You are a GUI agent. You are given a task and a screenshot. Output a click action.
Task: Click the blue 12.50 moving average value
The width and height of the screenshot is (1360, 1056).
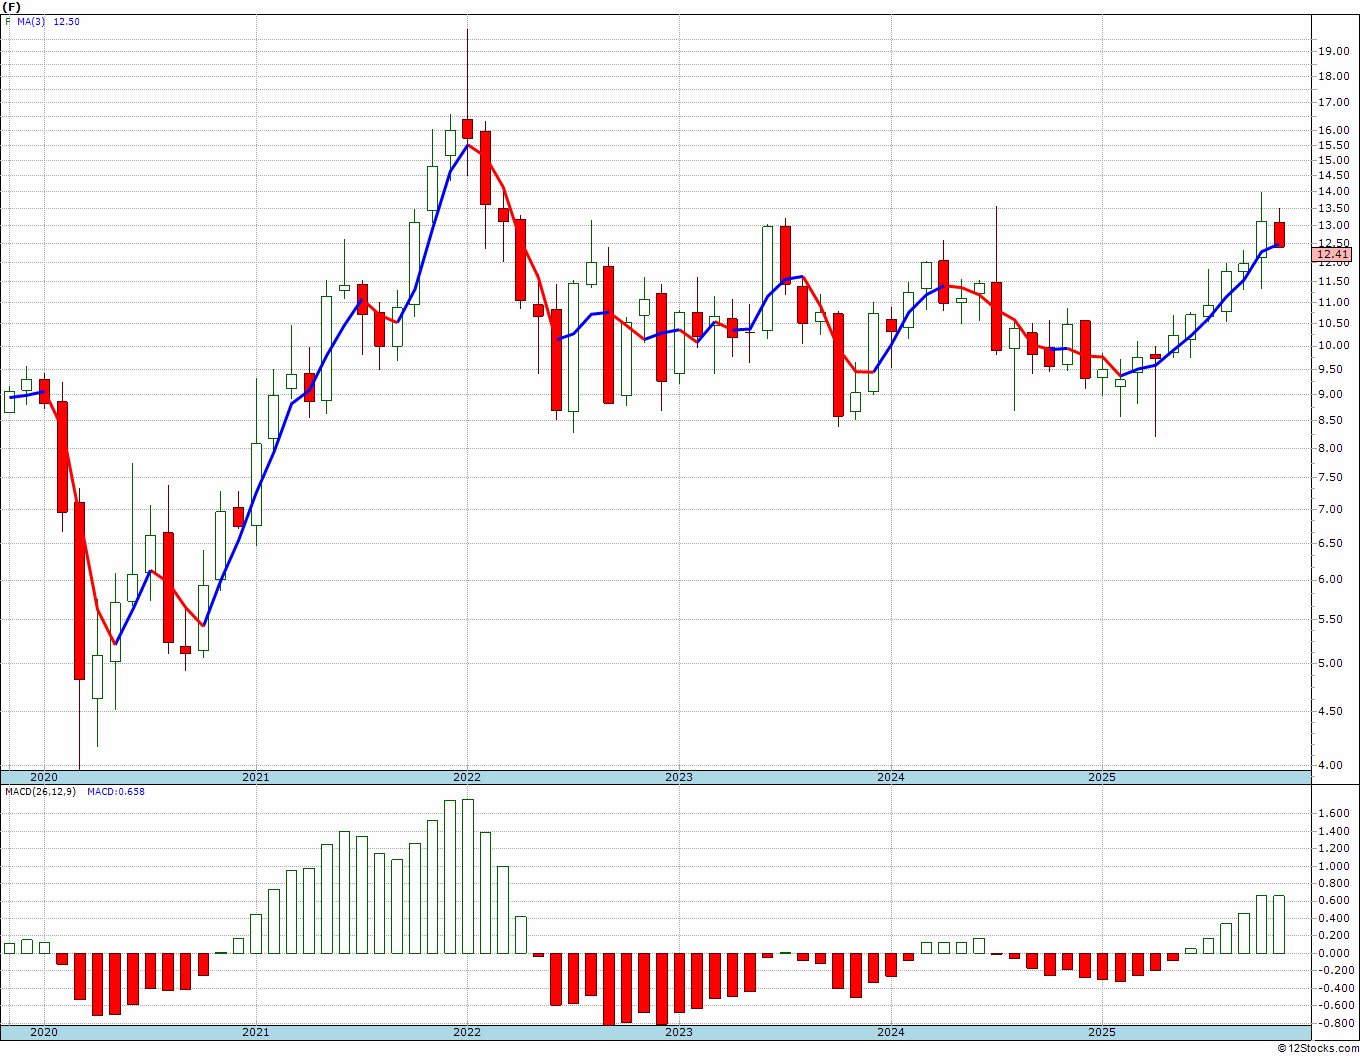click(x=67, y=21)
